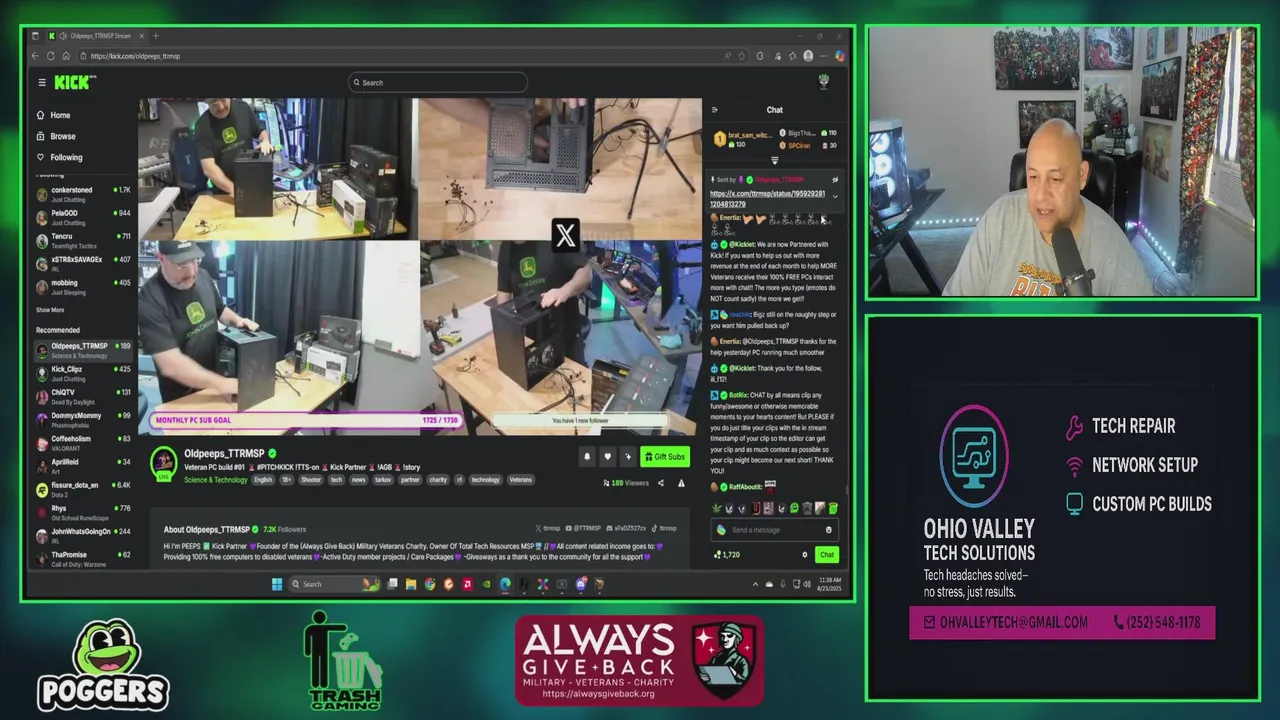Click the browser address bar URL
This screenshot has height=720, width=1280.
[x=134, y=56]
